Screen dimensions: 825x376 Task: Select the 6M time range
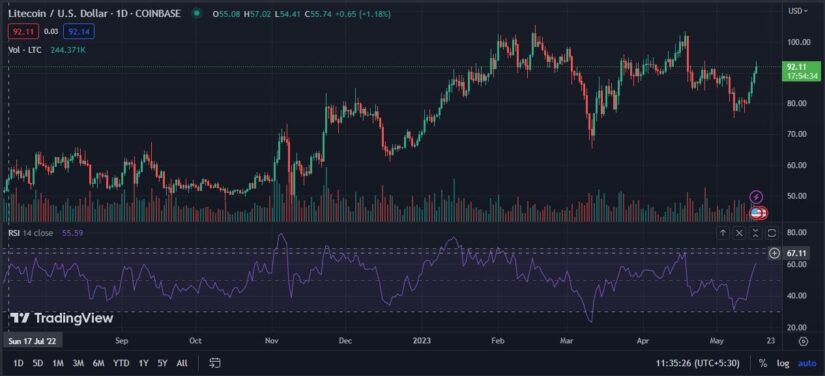98,363
